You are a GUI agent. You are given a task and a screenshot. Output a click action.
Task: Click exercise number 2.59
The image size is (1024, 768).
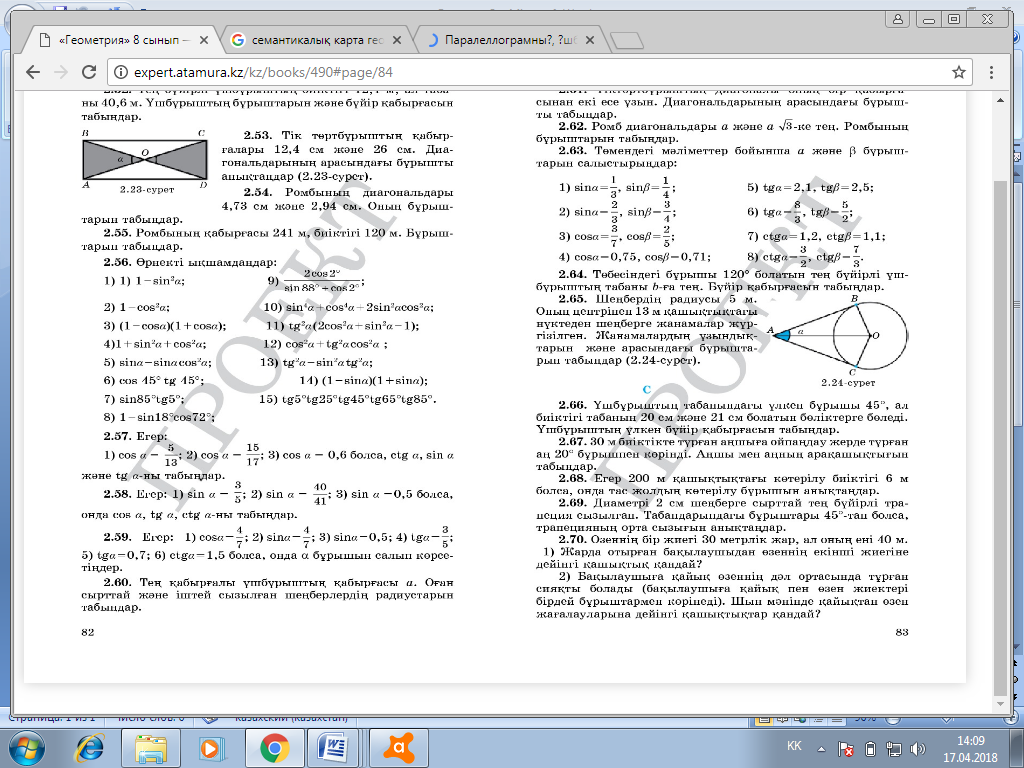pos(117,537)
